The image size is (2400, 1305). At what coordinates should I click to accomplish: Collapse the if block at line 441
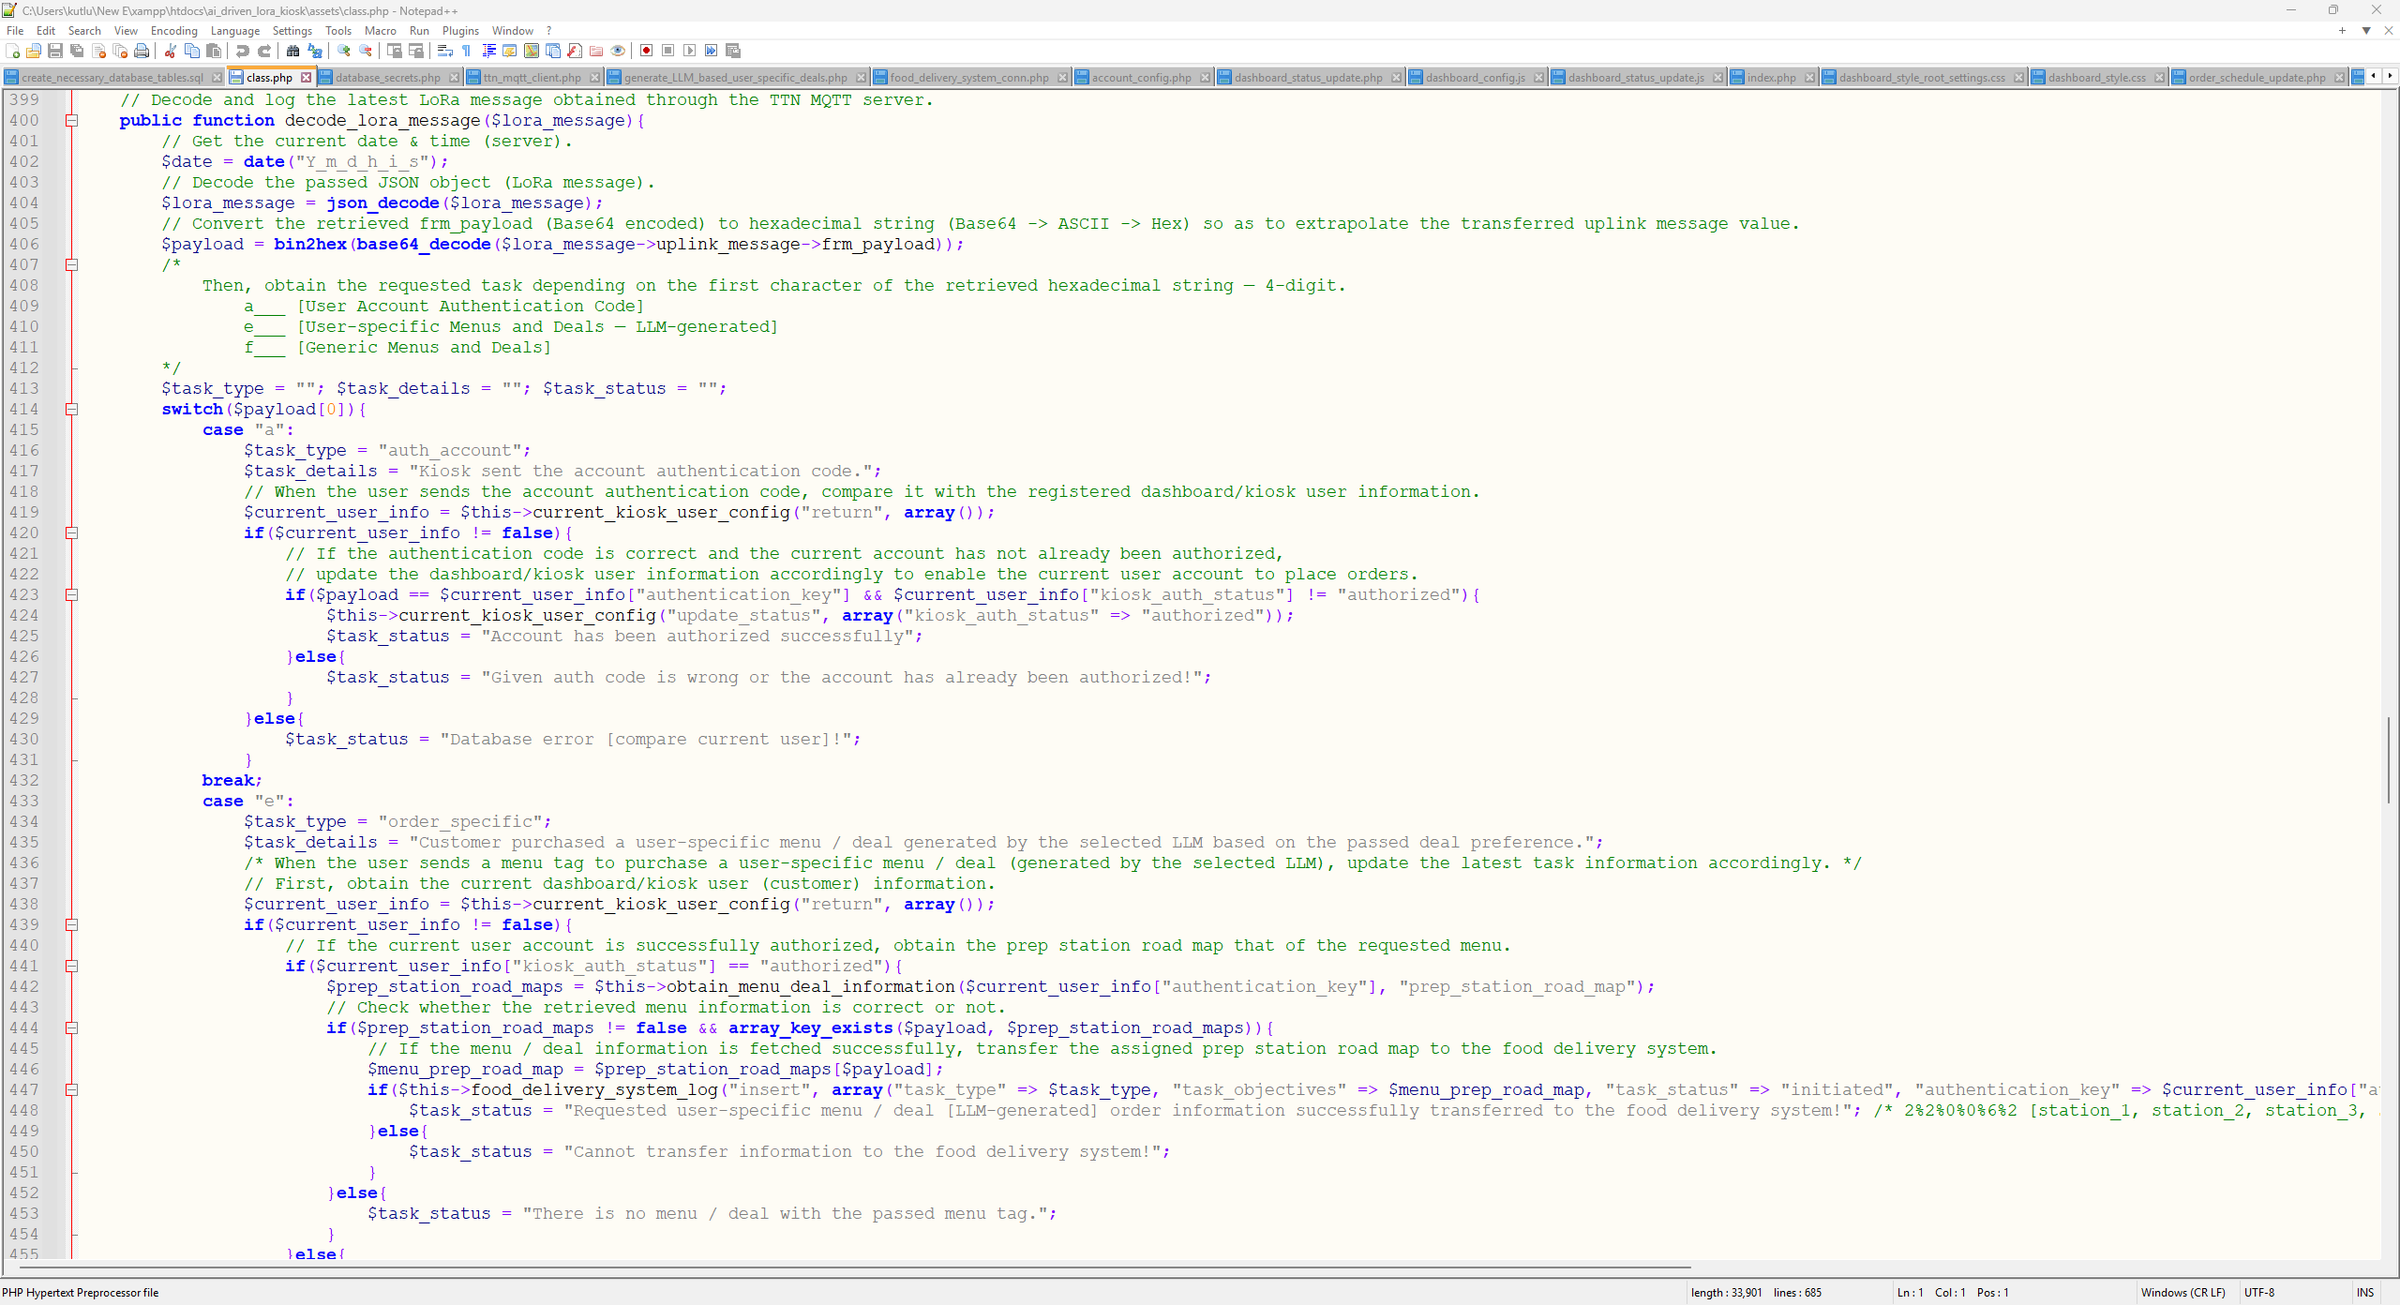pos(72,966)
